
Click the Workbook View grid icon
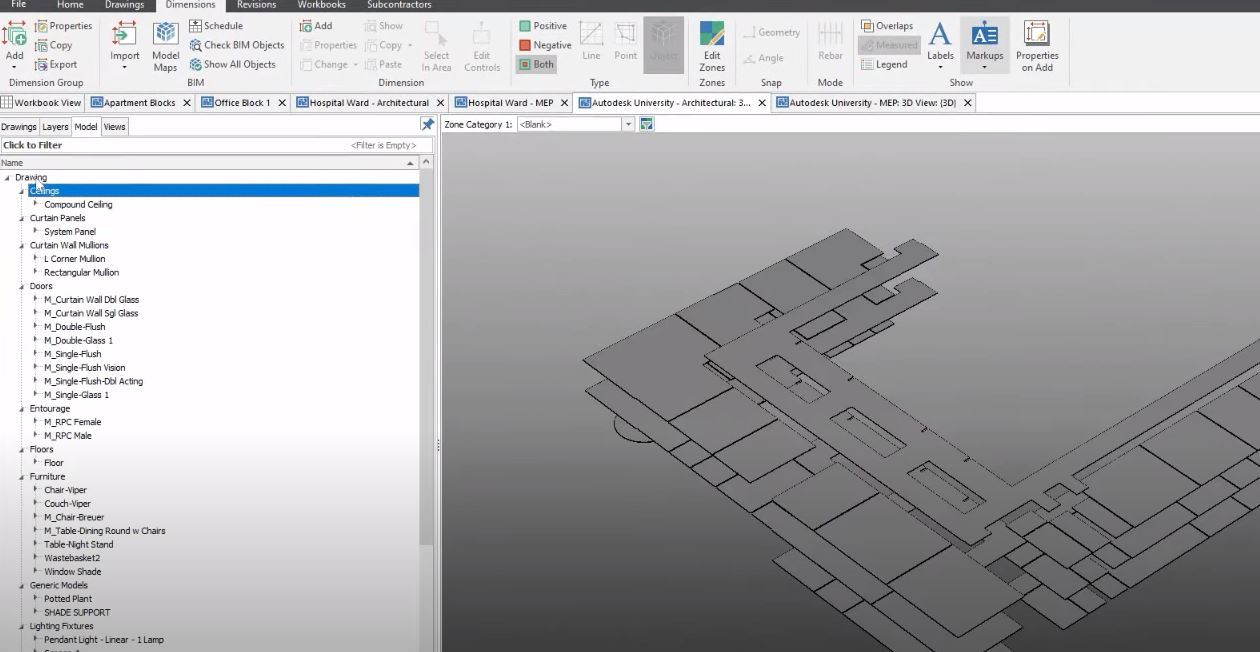point(7,103)
